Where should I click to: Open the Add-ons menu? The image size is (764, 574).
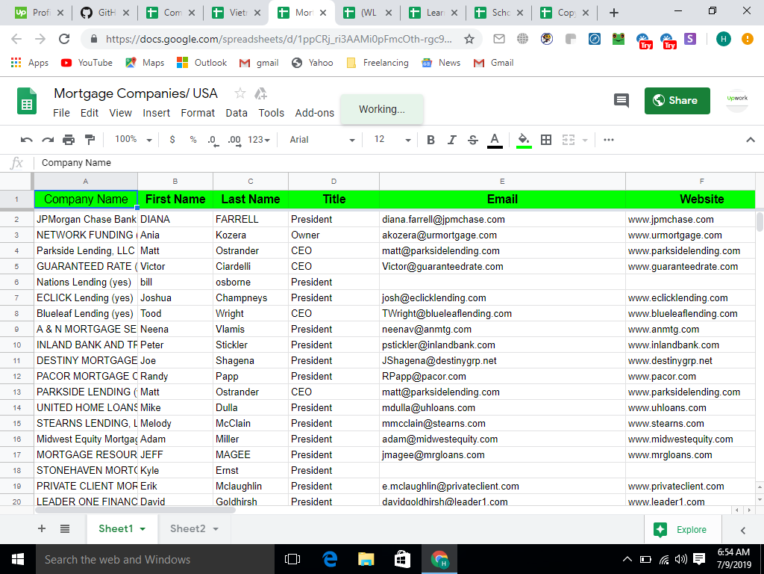click(314, 113)
